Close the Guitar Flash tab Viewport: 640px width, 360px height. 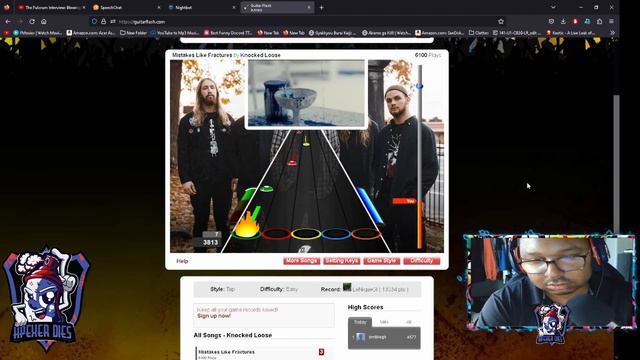(x=309, y=7)
